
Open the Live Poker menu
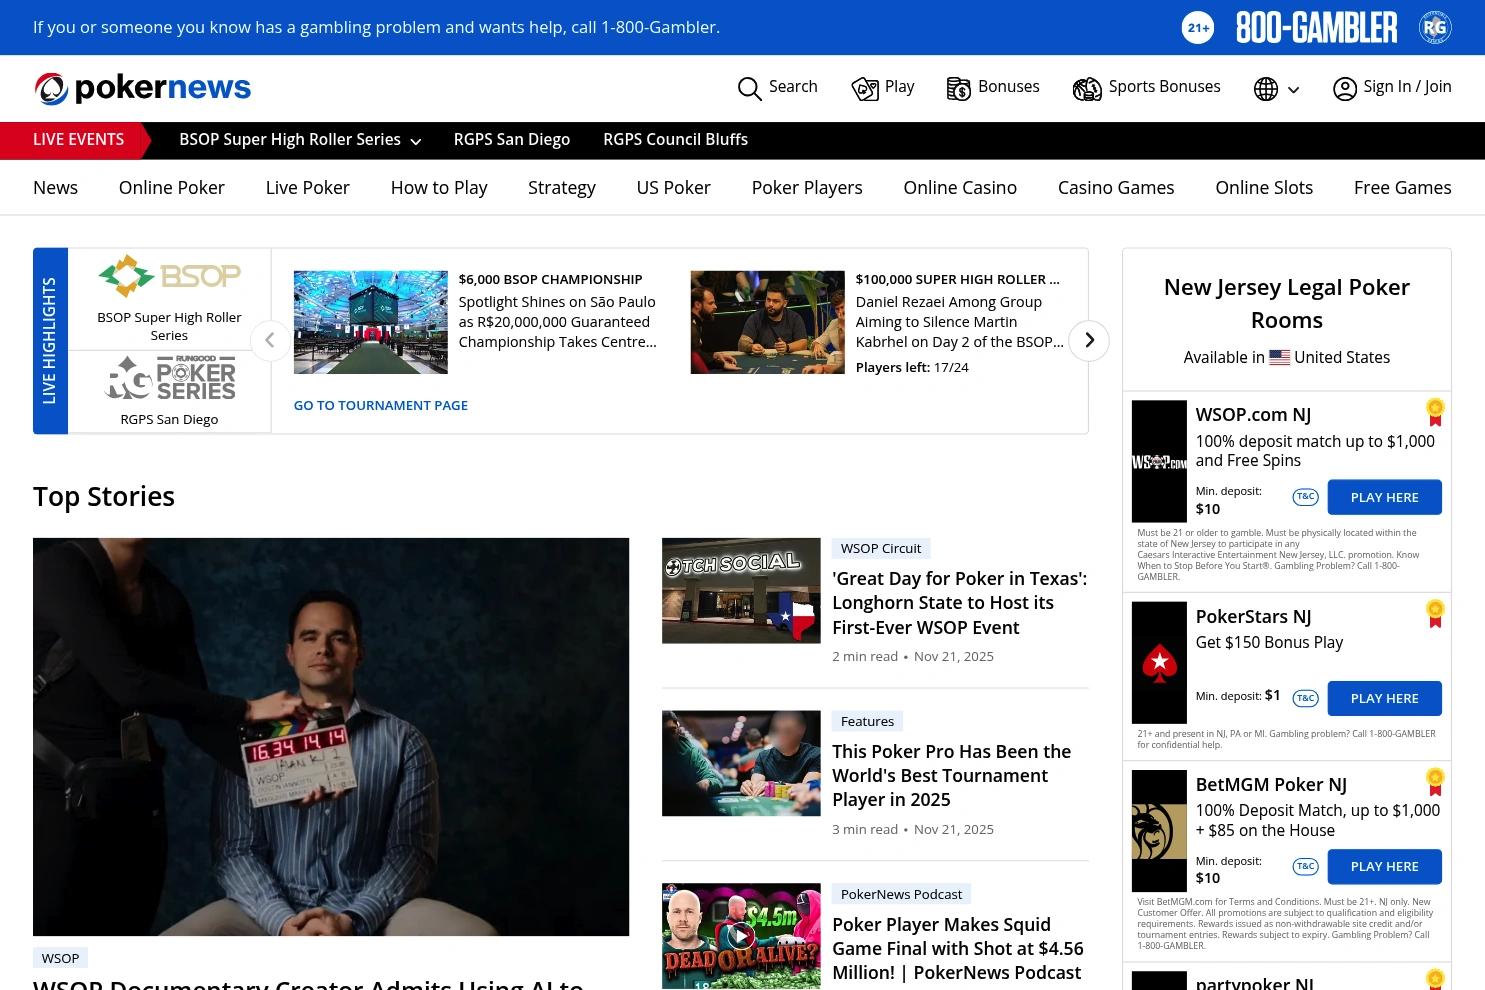point(308,188)
